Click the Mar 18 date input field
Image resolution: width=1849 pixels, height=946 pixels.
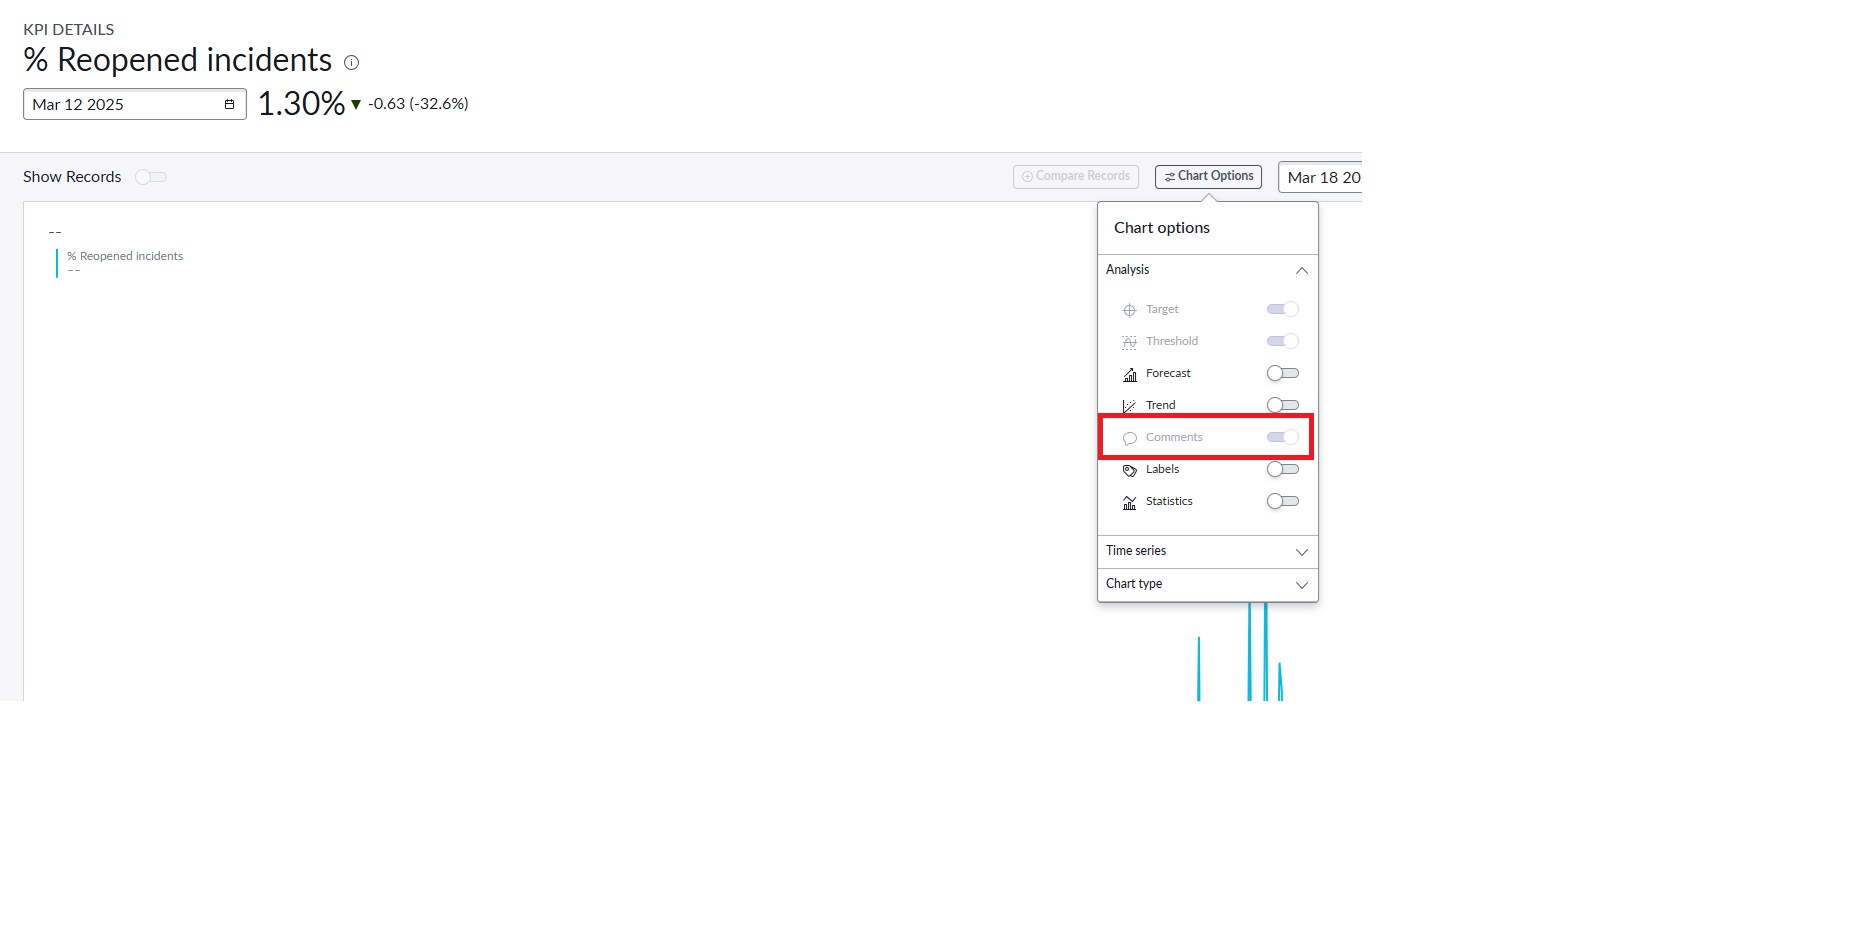1323,177
